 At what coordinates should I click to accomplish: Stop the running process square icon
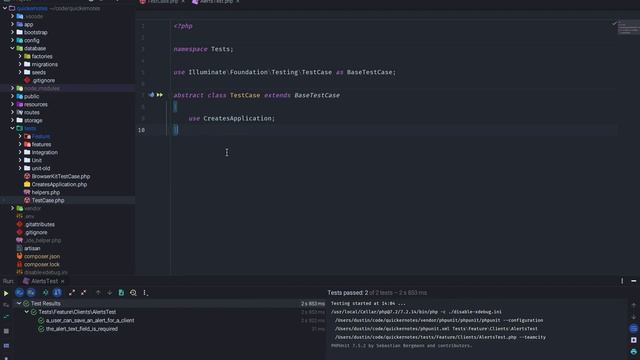[x=6, y=331]
